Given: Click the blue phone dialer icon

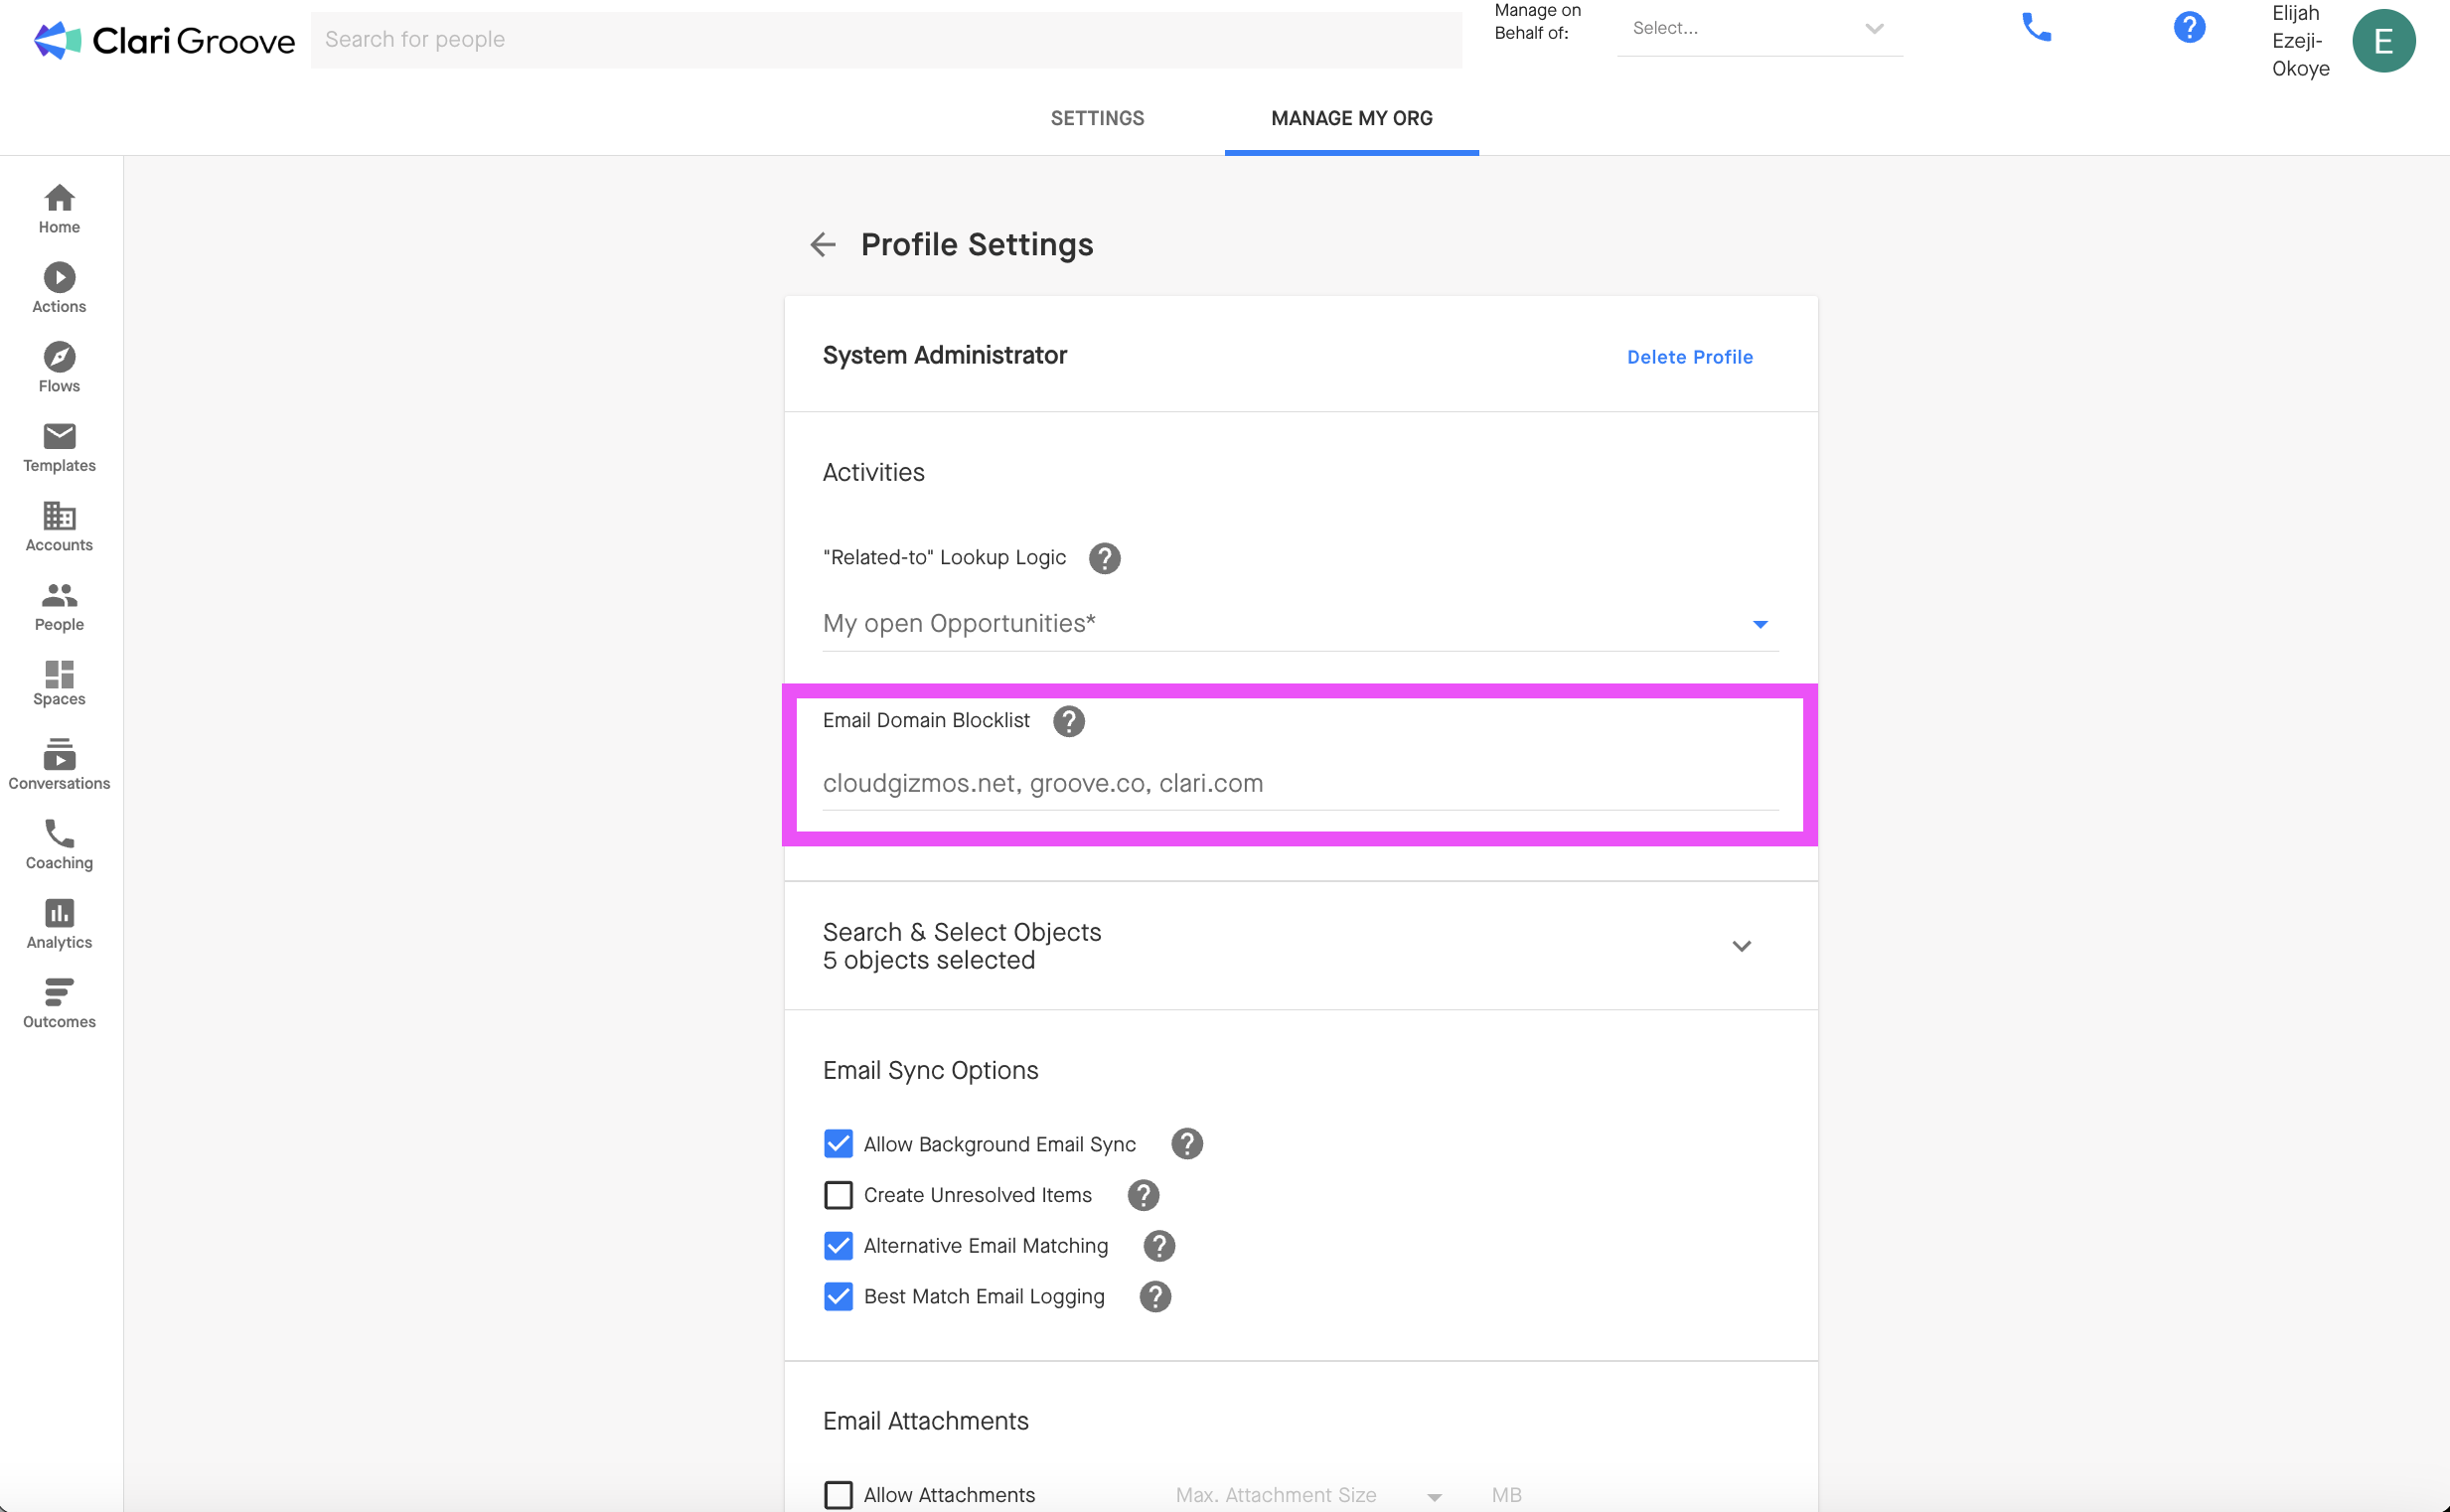Looking at the screenshot, I should (x=2036, y=27).
